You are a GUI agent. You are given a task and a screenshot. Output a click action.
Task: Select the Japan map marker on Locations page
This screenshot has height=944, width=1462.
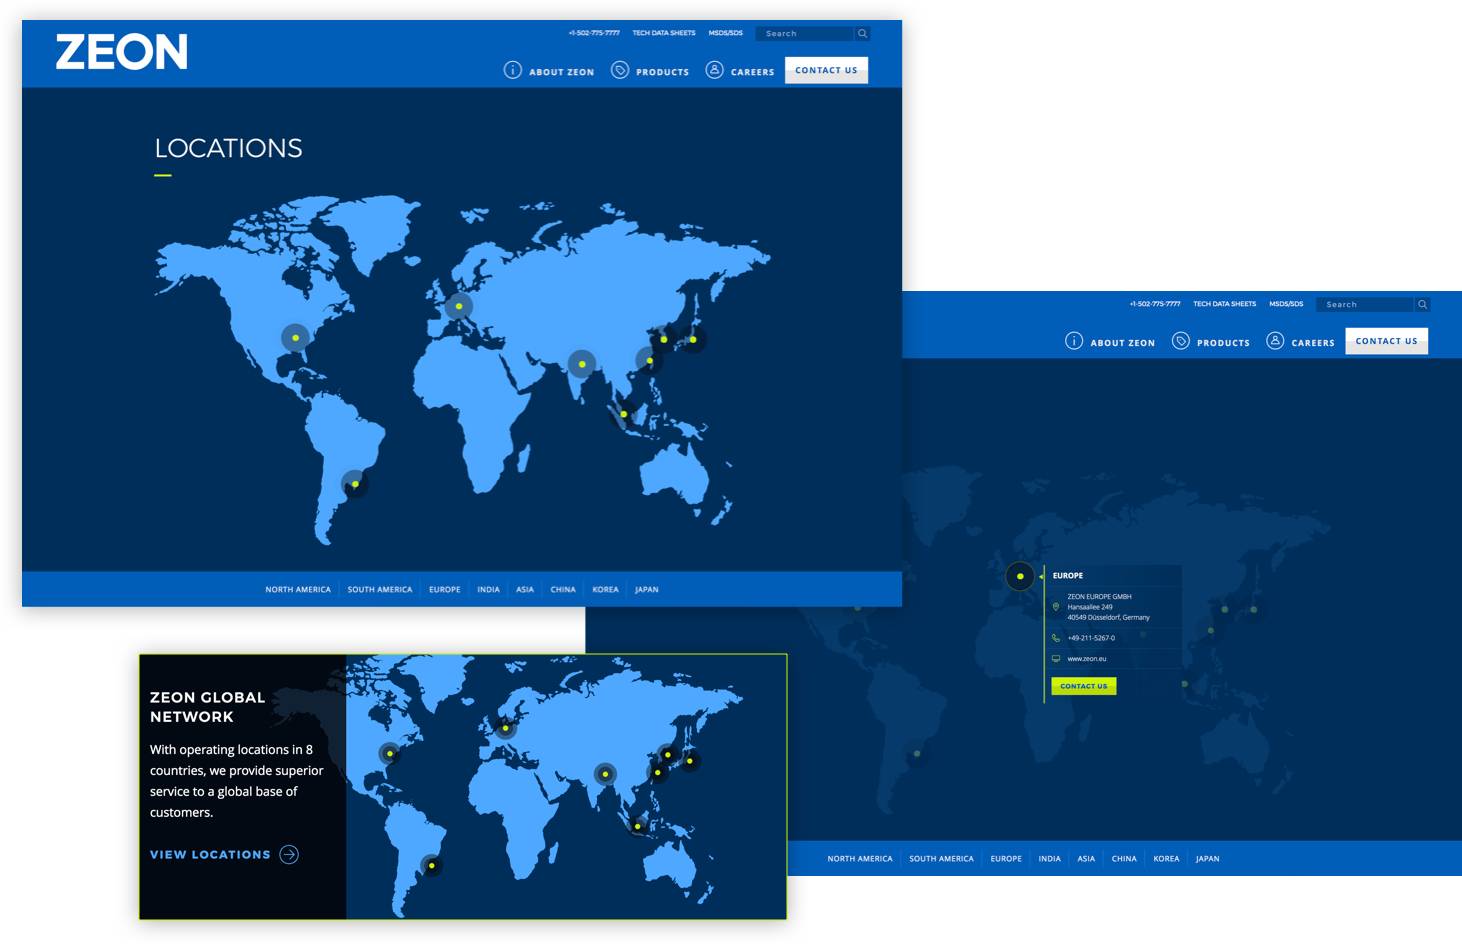(x=693, y=339)
